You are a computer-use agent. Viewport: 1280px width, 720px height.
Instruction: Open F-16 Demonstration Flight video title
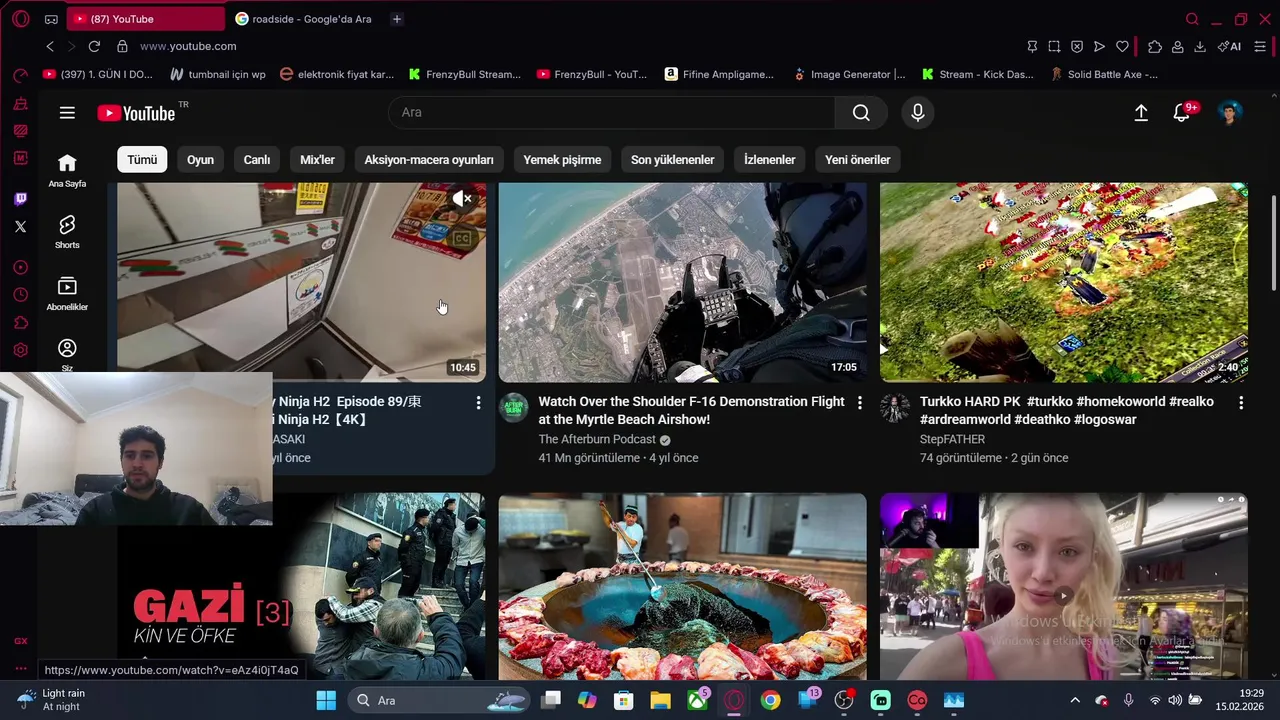[692, 411]
